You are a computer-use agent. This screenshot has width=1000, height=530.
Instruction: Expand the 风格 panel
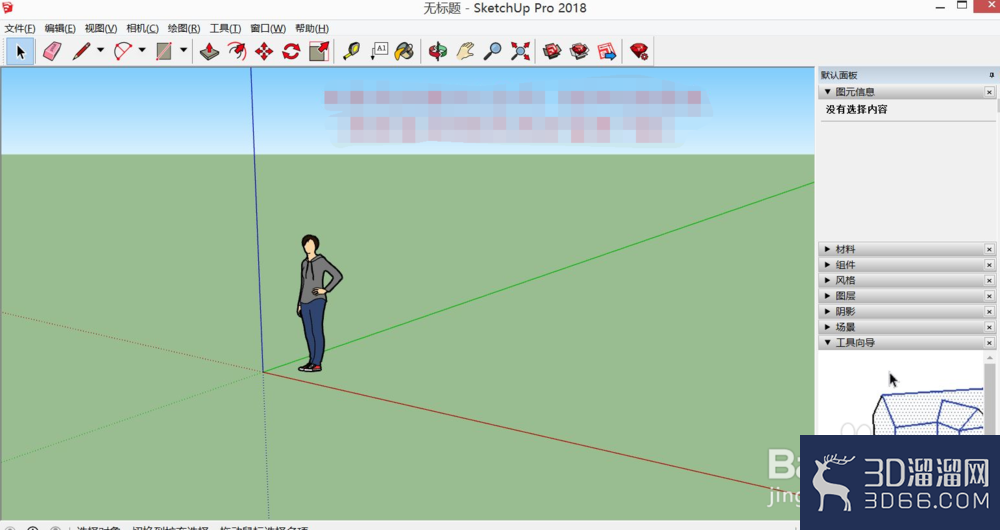(x=828, y=281)
